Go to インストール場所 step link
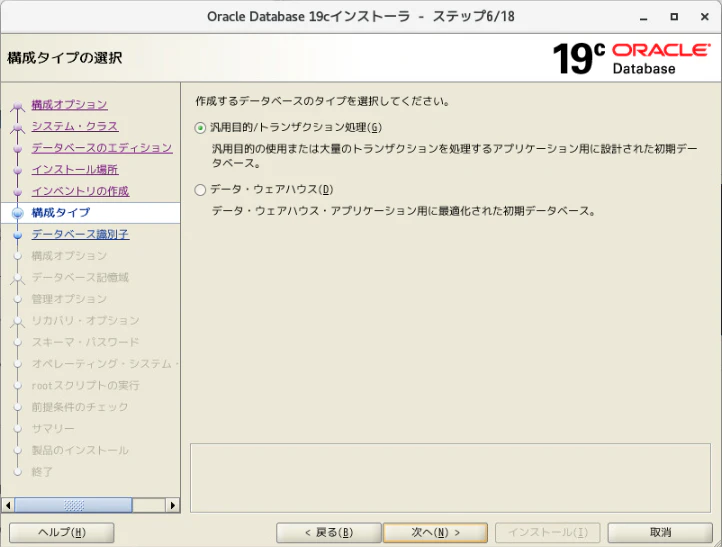 pyautogui.click(x=75, y=169)
